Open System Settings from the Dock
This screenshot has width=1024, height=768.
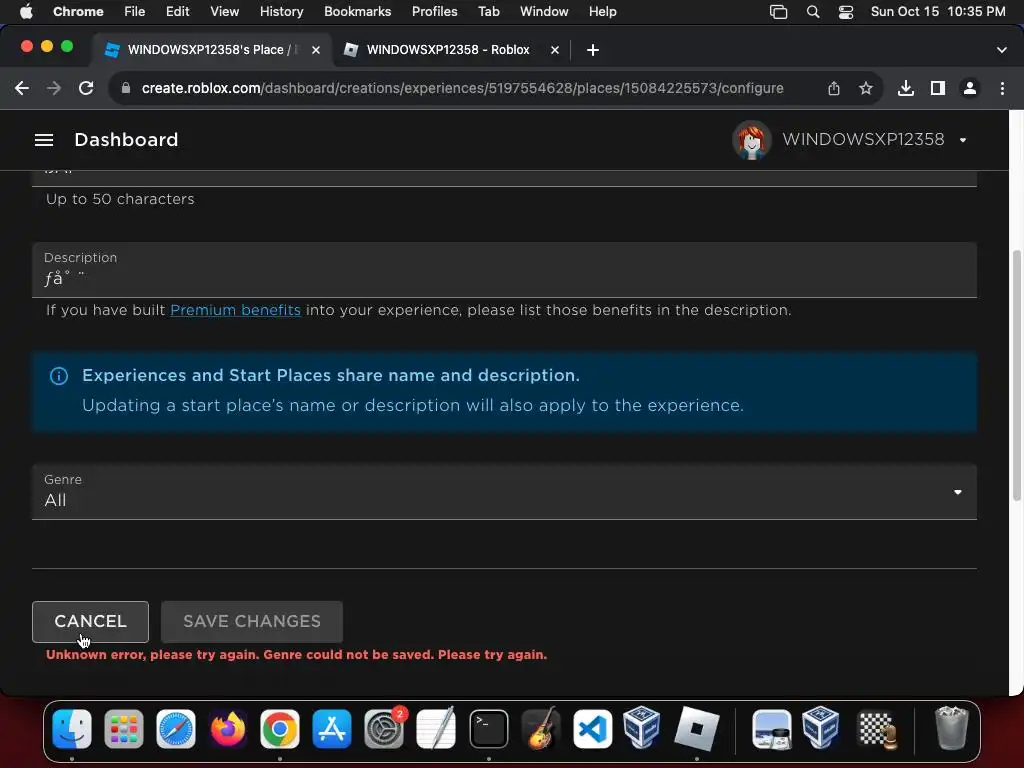[x=384, y=729]
